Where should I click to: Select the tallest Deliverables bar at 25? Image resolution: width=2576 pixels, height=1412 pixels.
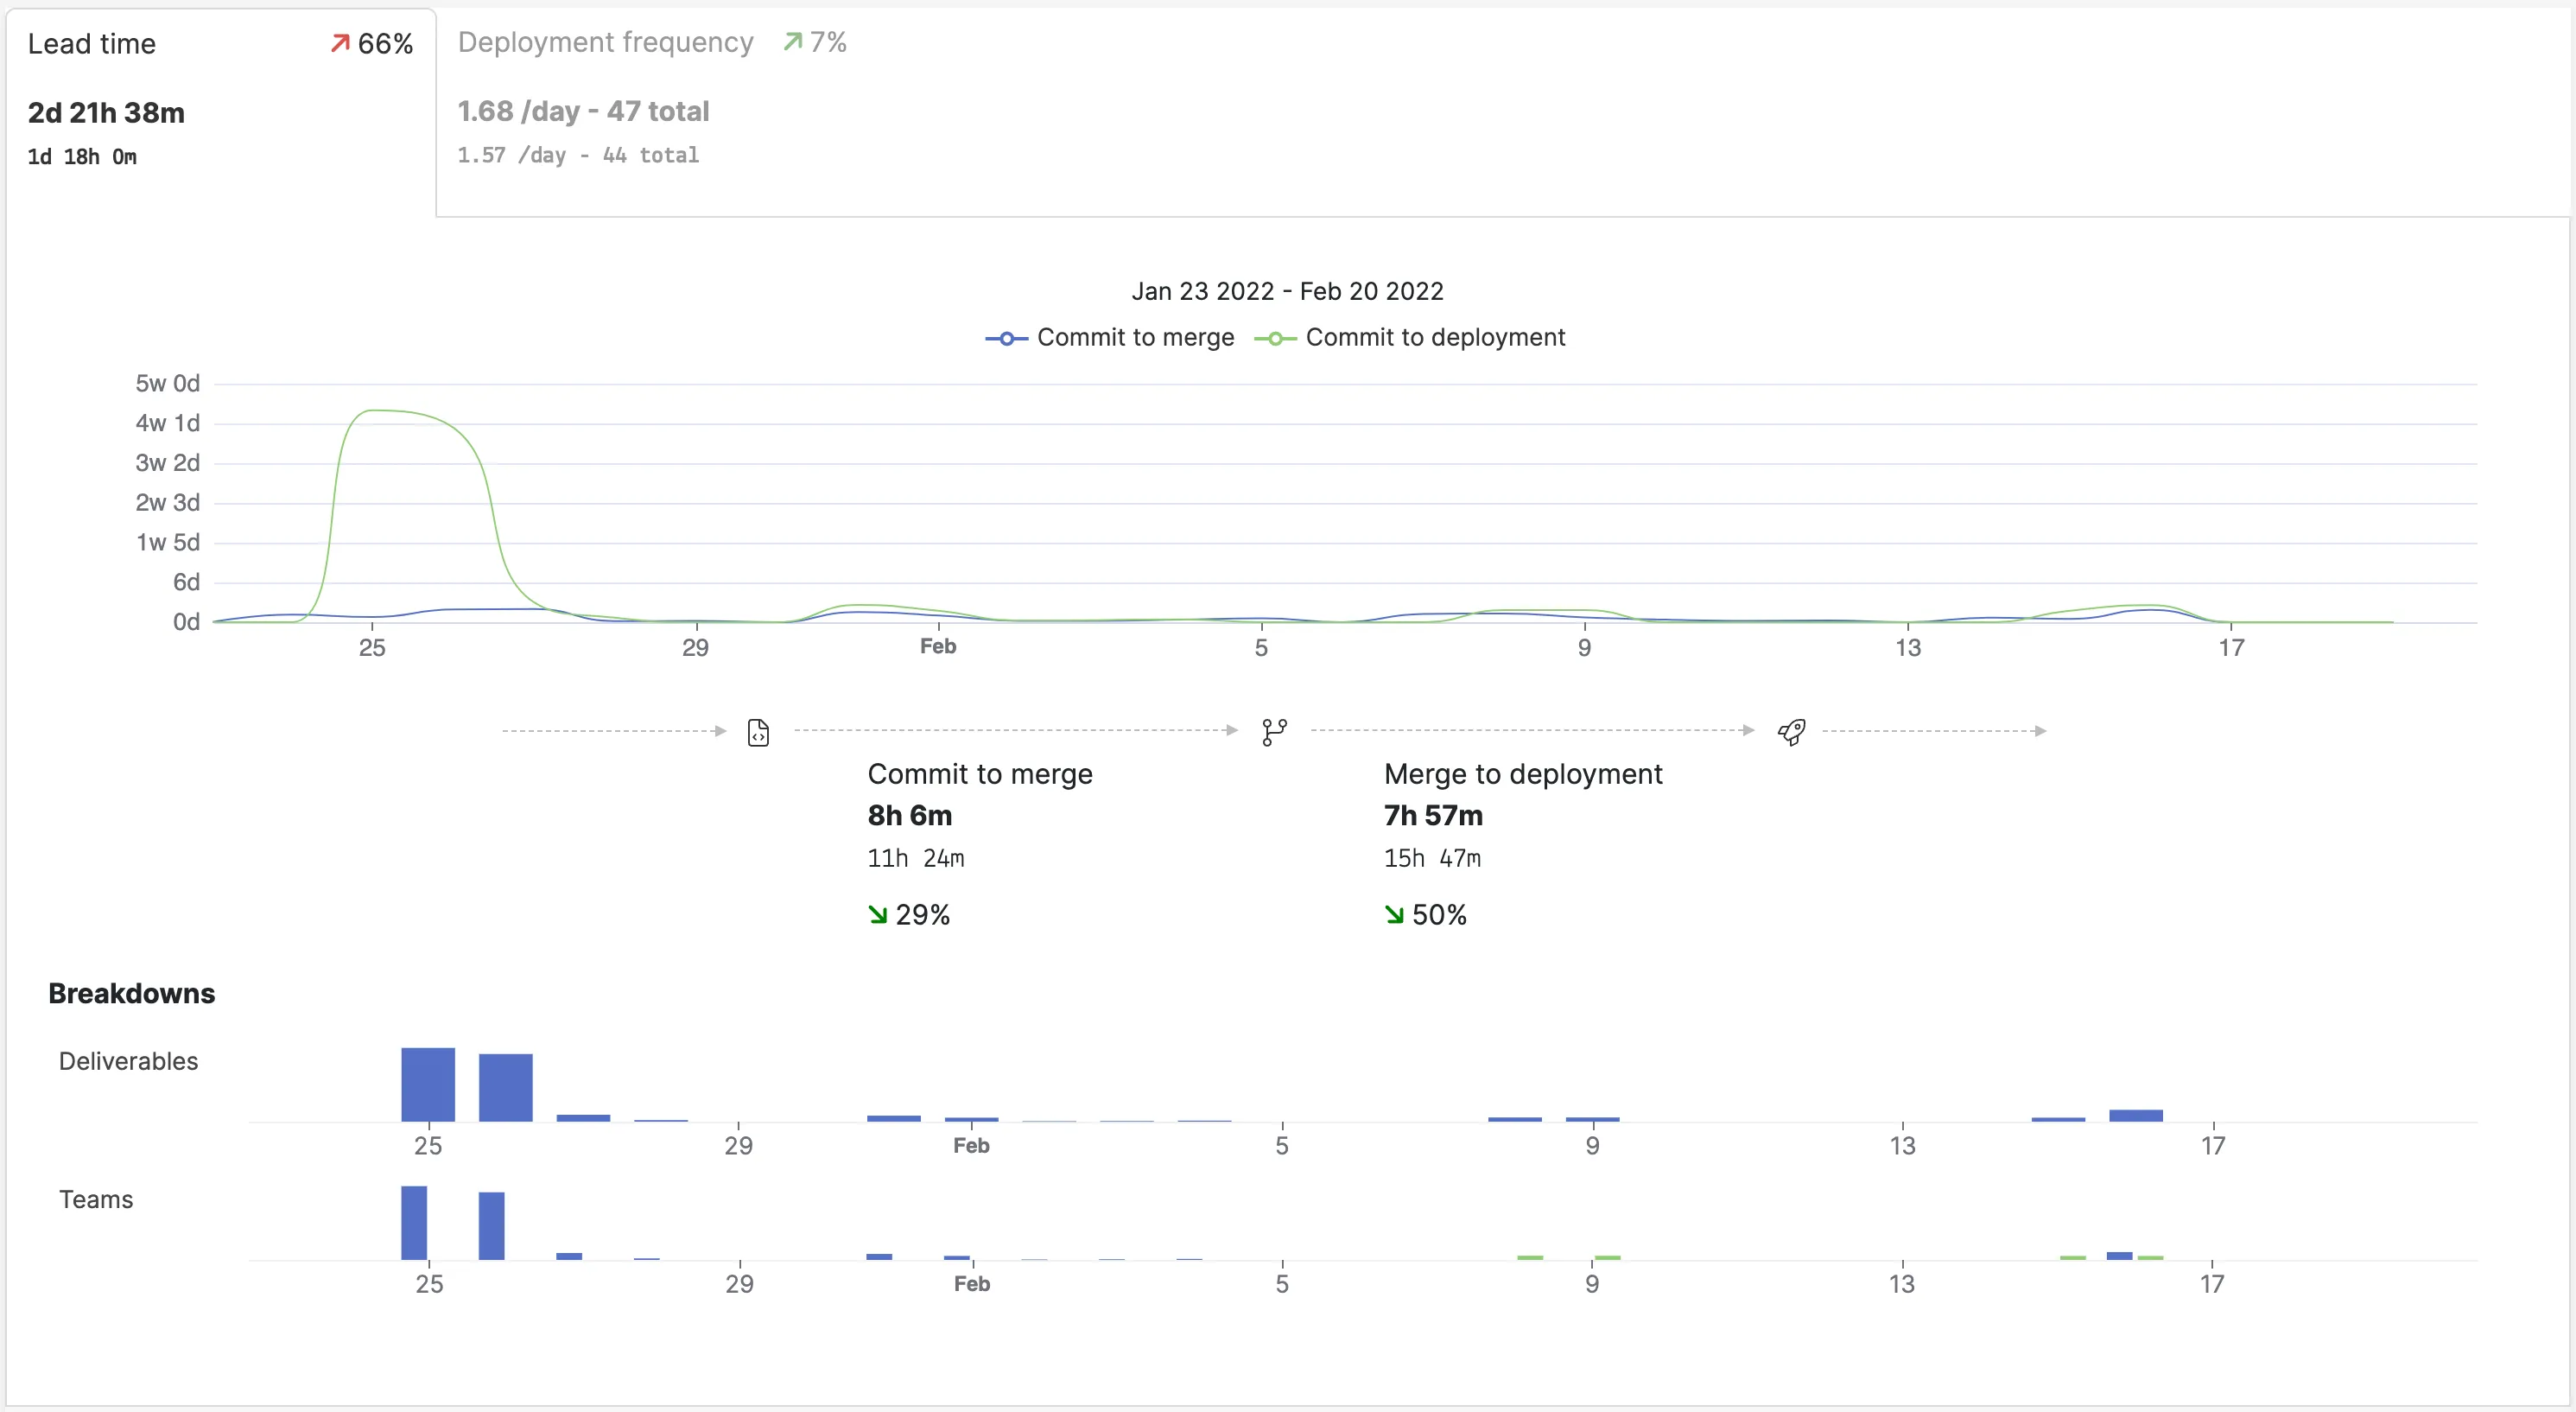pos(428,1084)
